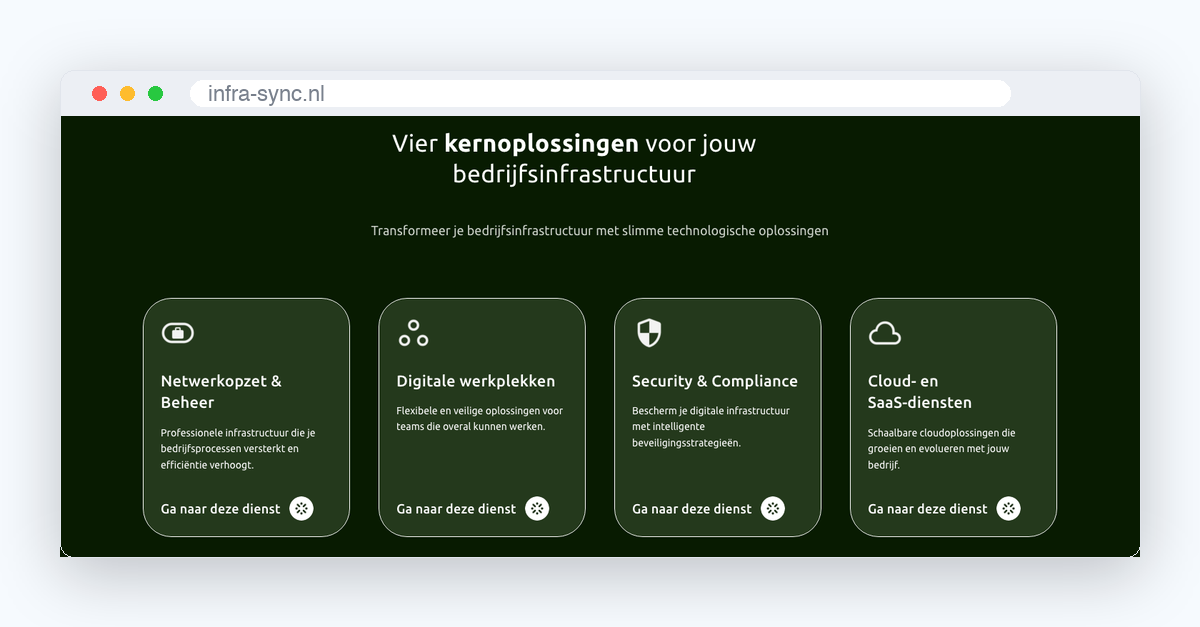1200x627 pixels.
Task: Click the three-circles icon on Digitale werkplekken card
Action: [413, 333]
